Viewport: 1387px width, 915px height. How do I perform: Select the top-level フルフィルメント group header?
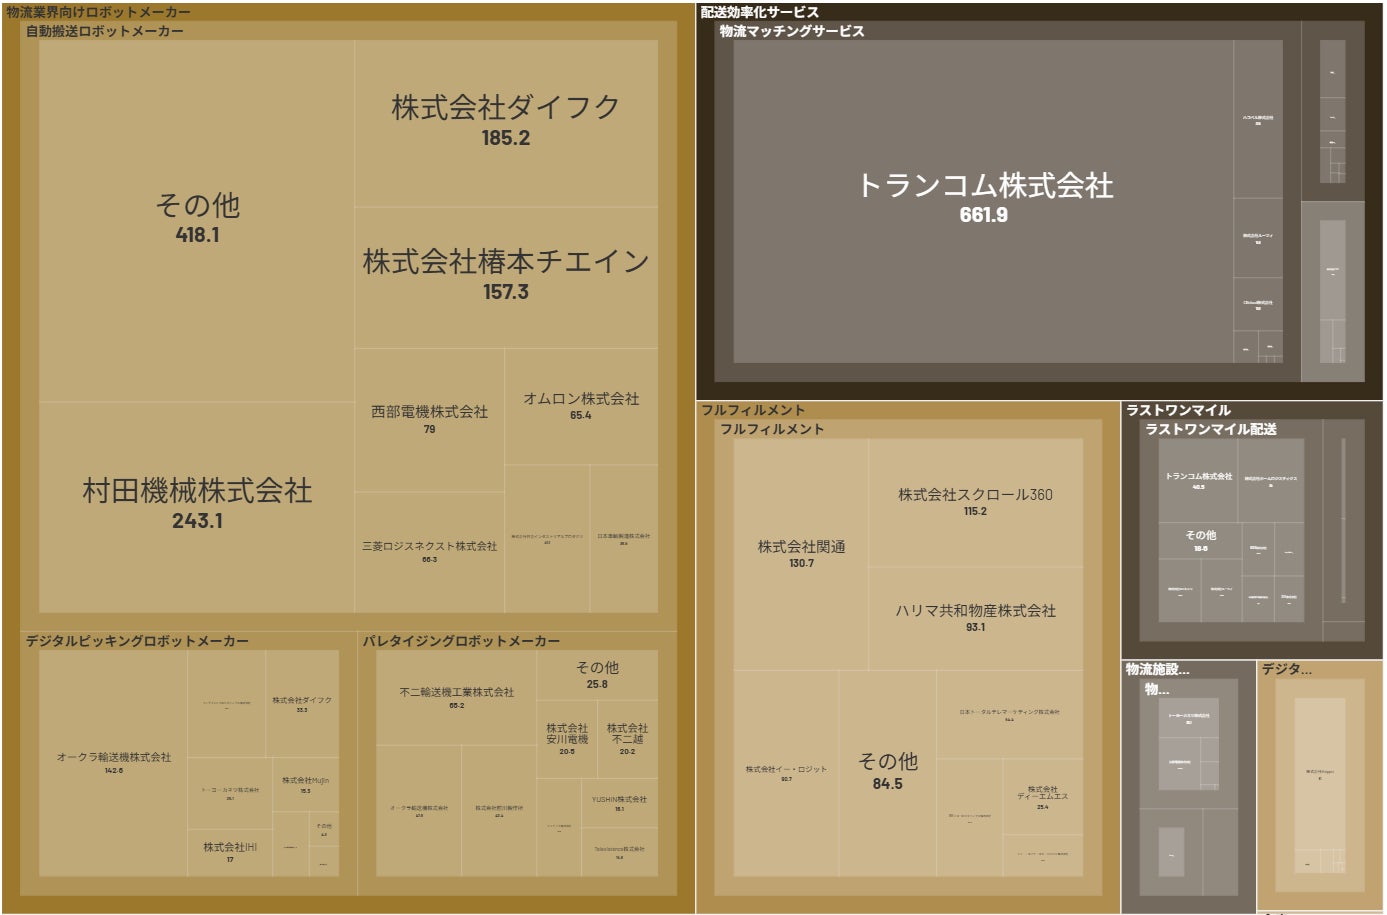pos(752,410)
